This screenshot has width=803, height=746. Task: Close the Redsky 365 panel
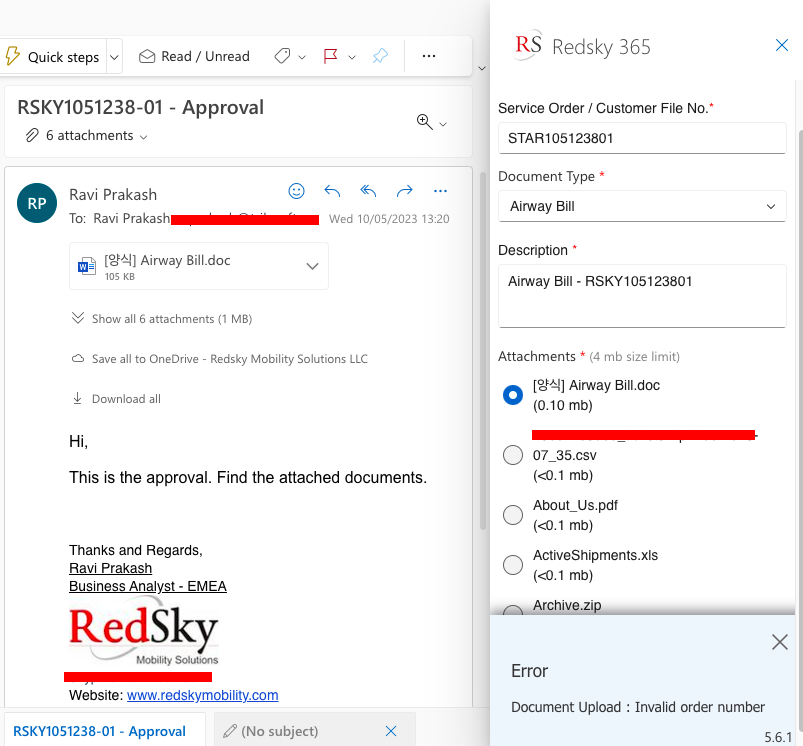781,45
